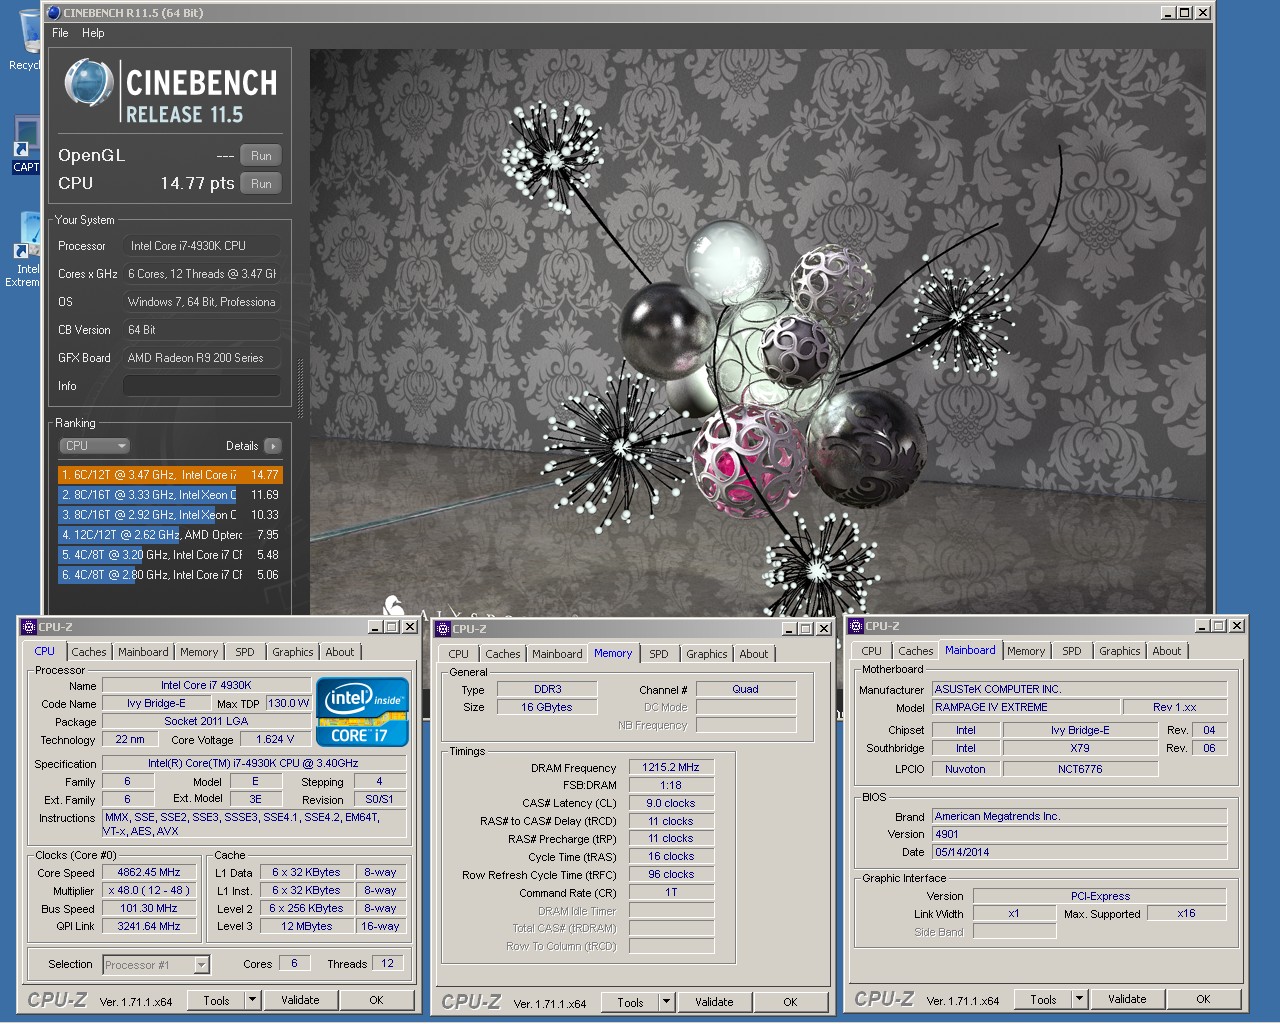This screenshot has width=1280, height=1024.
Task: Click Validate in left CPU-Z window
Action: 300,1000
